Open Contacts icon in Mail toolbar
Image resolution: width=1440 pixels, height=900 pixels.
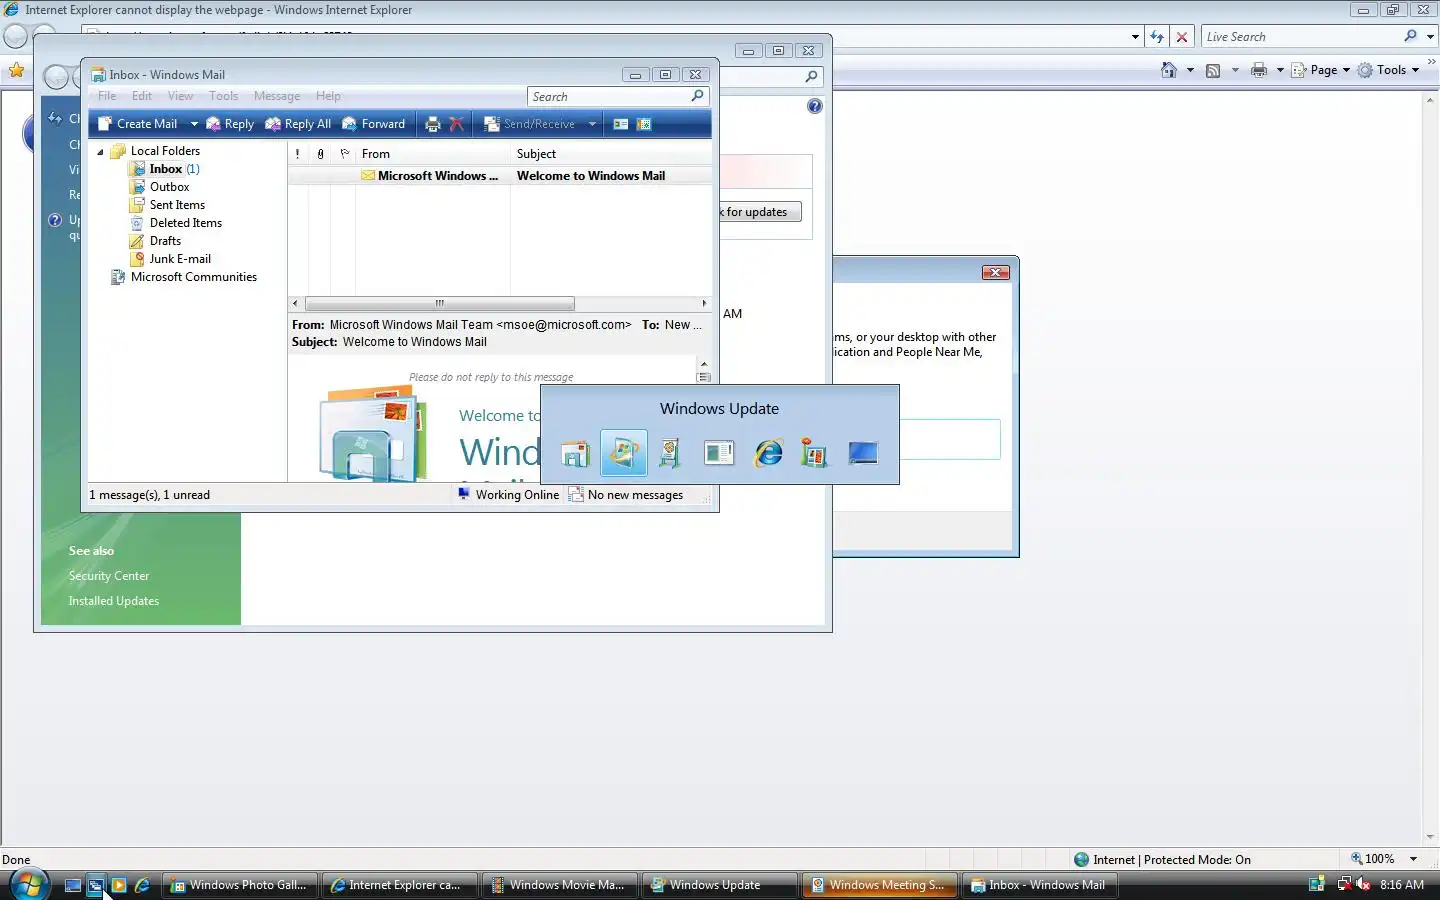click(621, 124)
